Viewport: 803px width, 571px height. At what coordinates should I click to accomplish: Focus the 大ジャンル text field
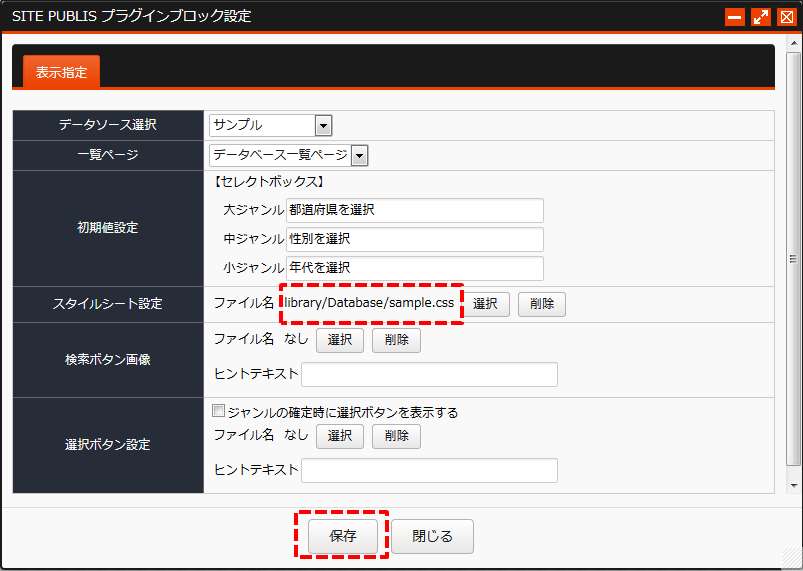point(415,210)
